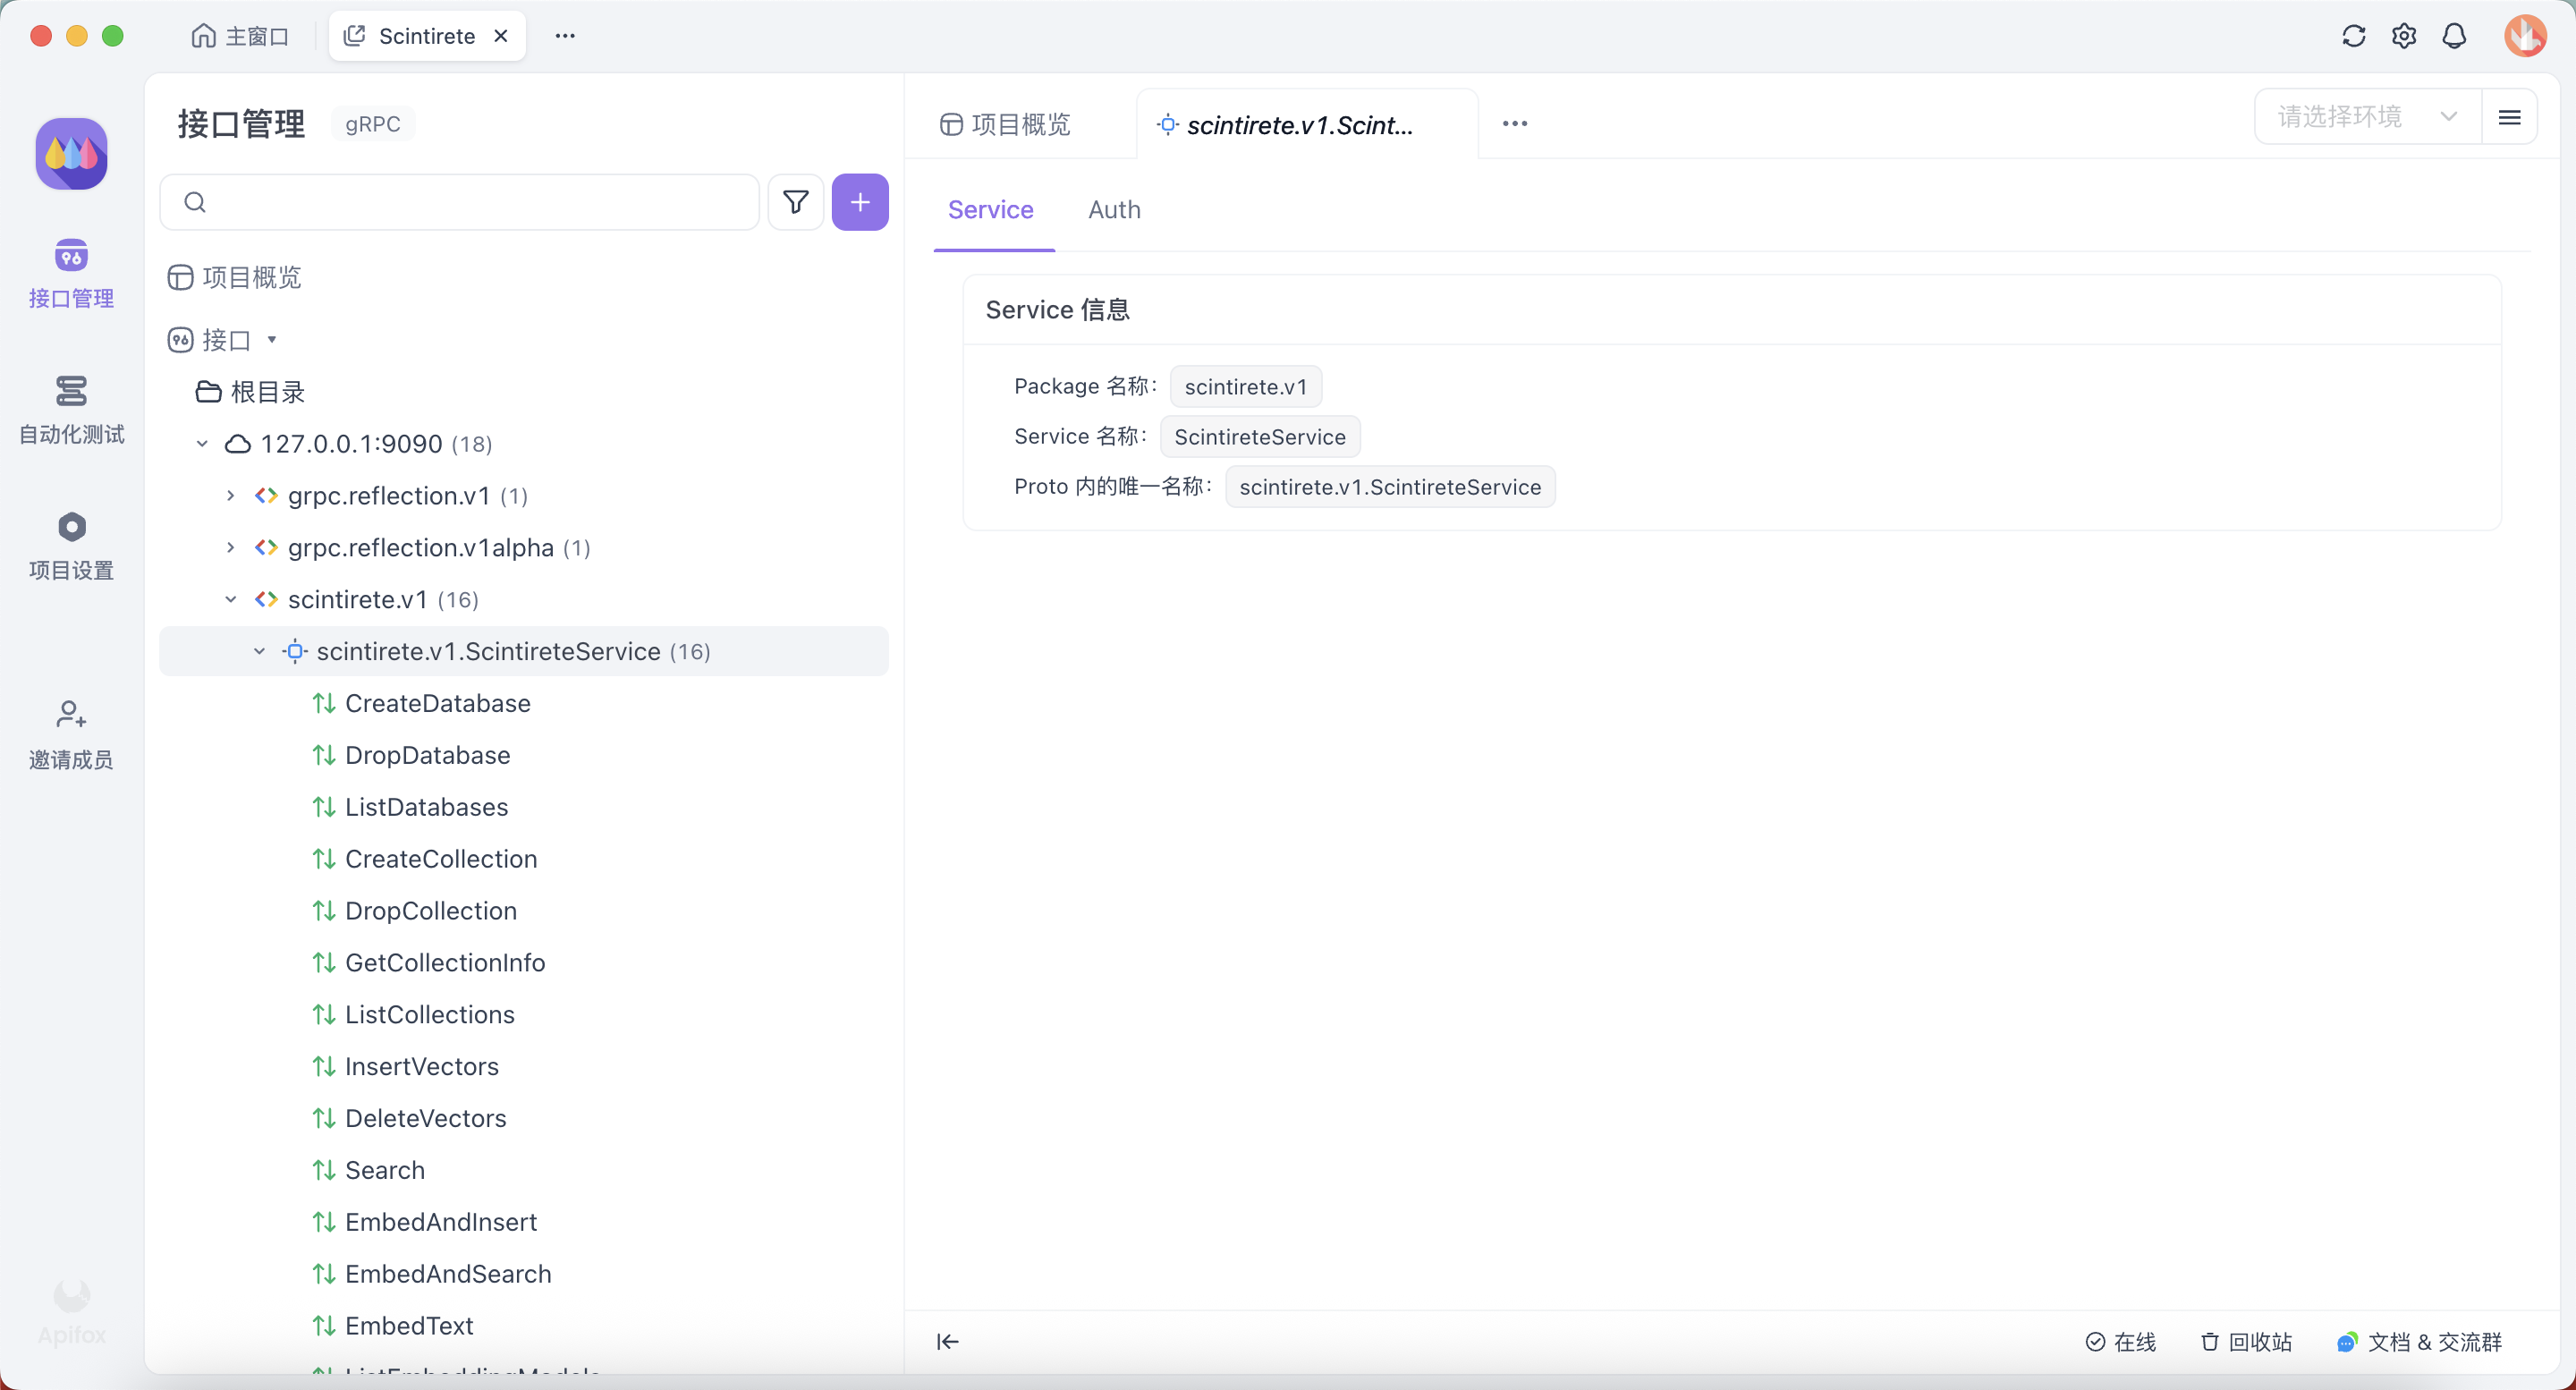
Task: Open 接口 dropdown arrow in tree
Action: (271, 339)
